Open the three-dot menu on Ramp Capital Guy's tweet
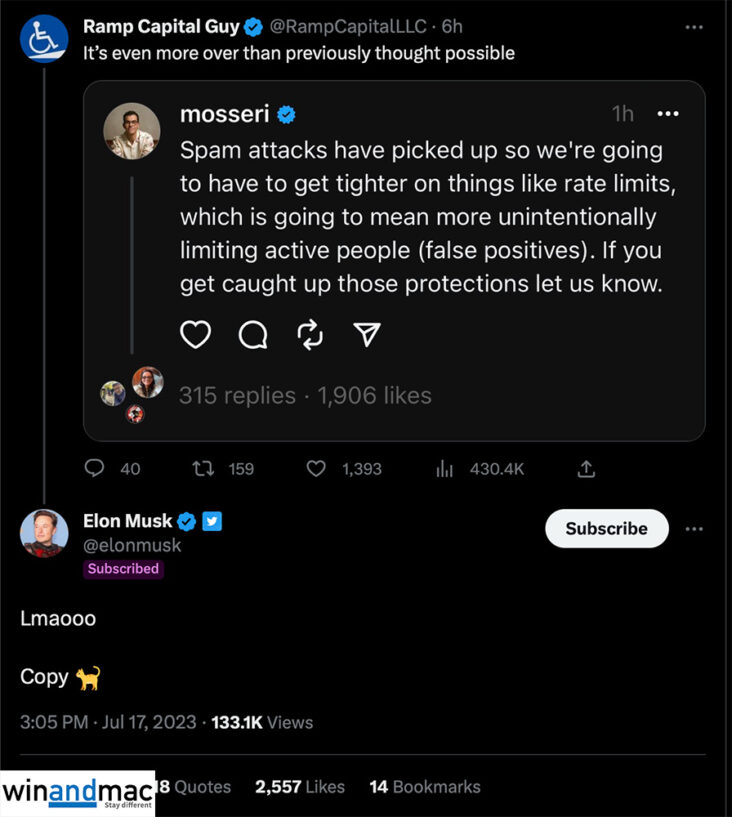 (694, 27)
